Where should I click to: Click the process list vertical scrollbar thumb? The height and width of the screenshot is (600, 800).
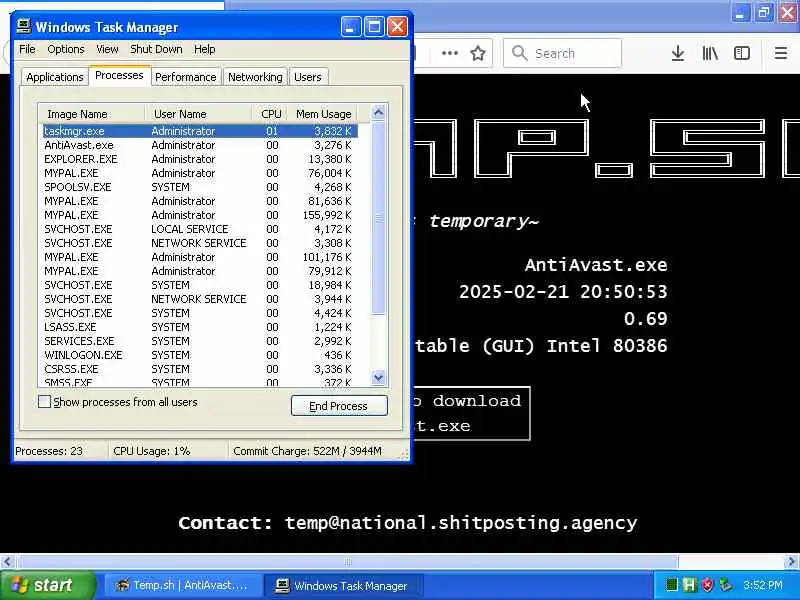(x=379, y=218)
